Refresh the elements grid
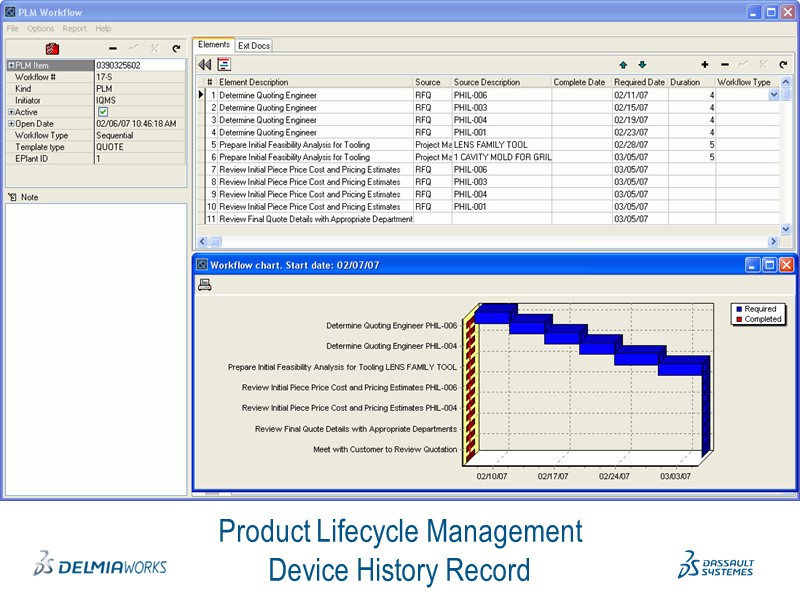The height and width of the screenshot is (600, 800). coord(782,64)
